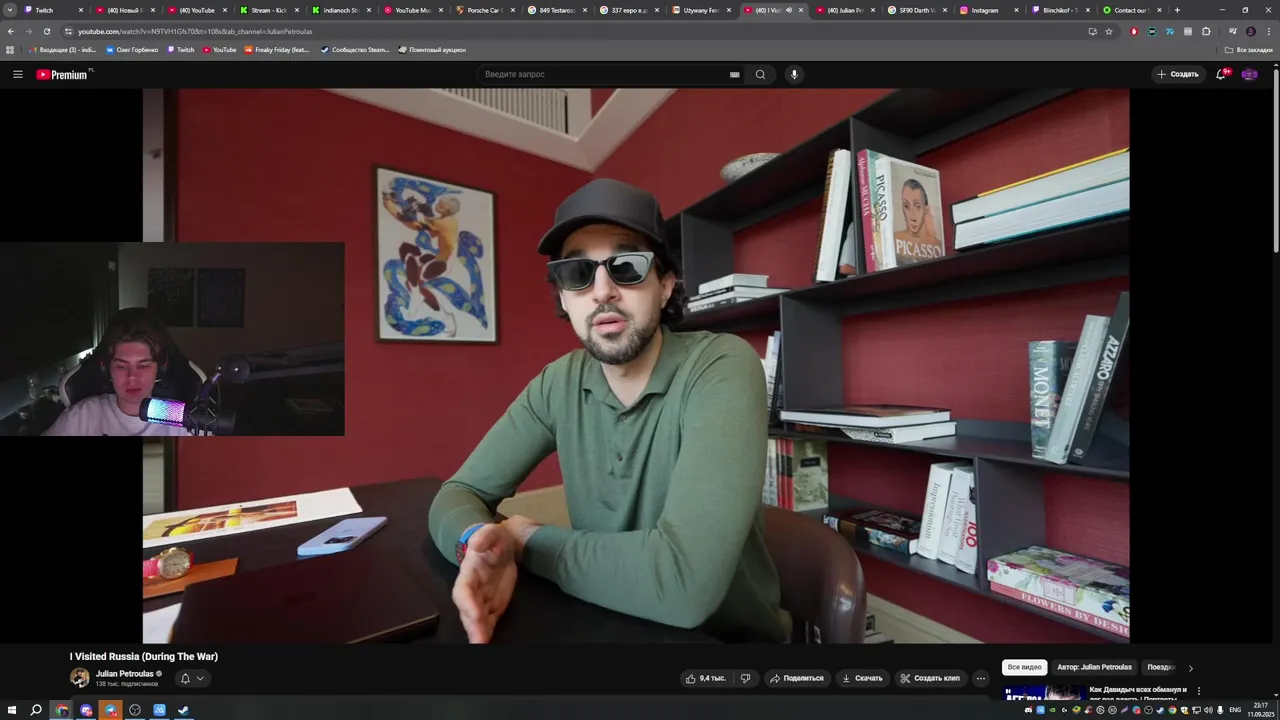
Task: Open the on-screen keyboard in search box
Action: click(734, 74)
